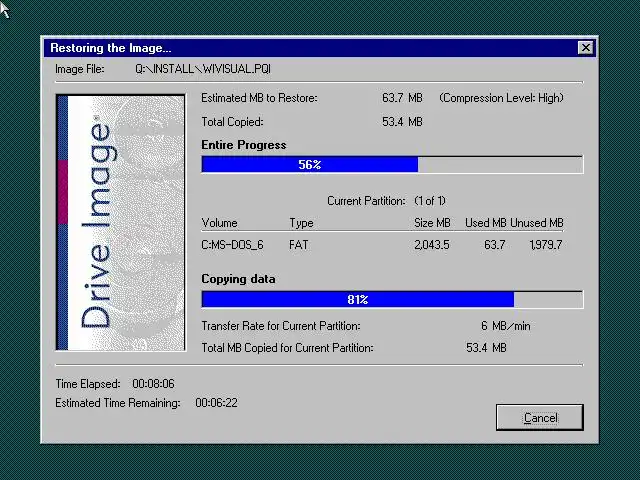Click the Current Partition label
Image resolution: width=640 pixels, height=480 pixels.
tap(366, 201)
